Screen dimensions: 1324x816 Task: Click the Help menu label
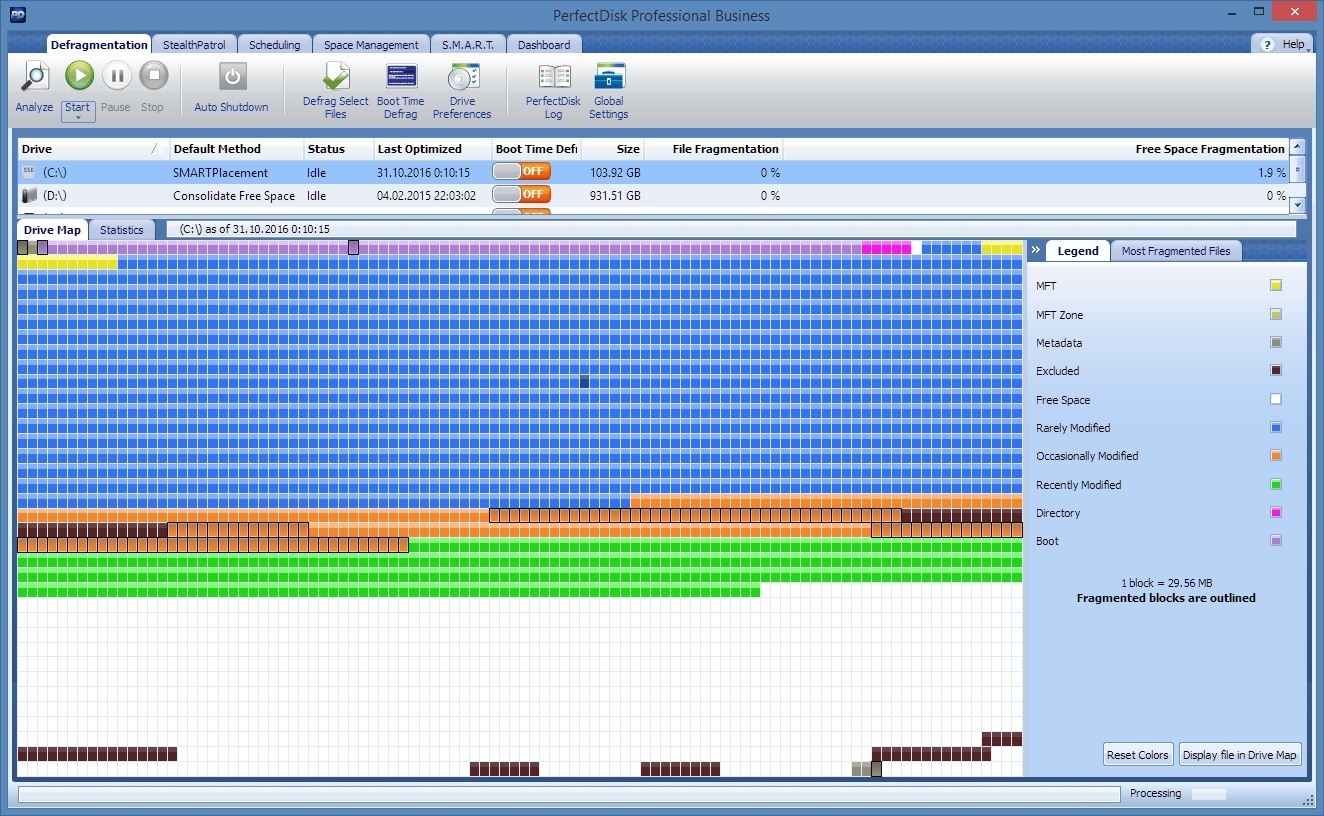click(1294, 45)
